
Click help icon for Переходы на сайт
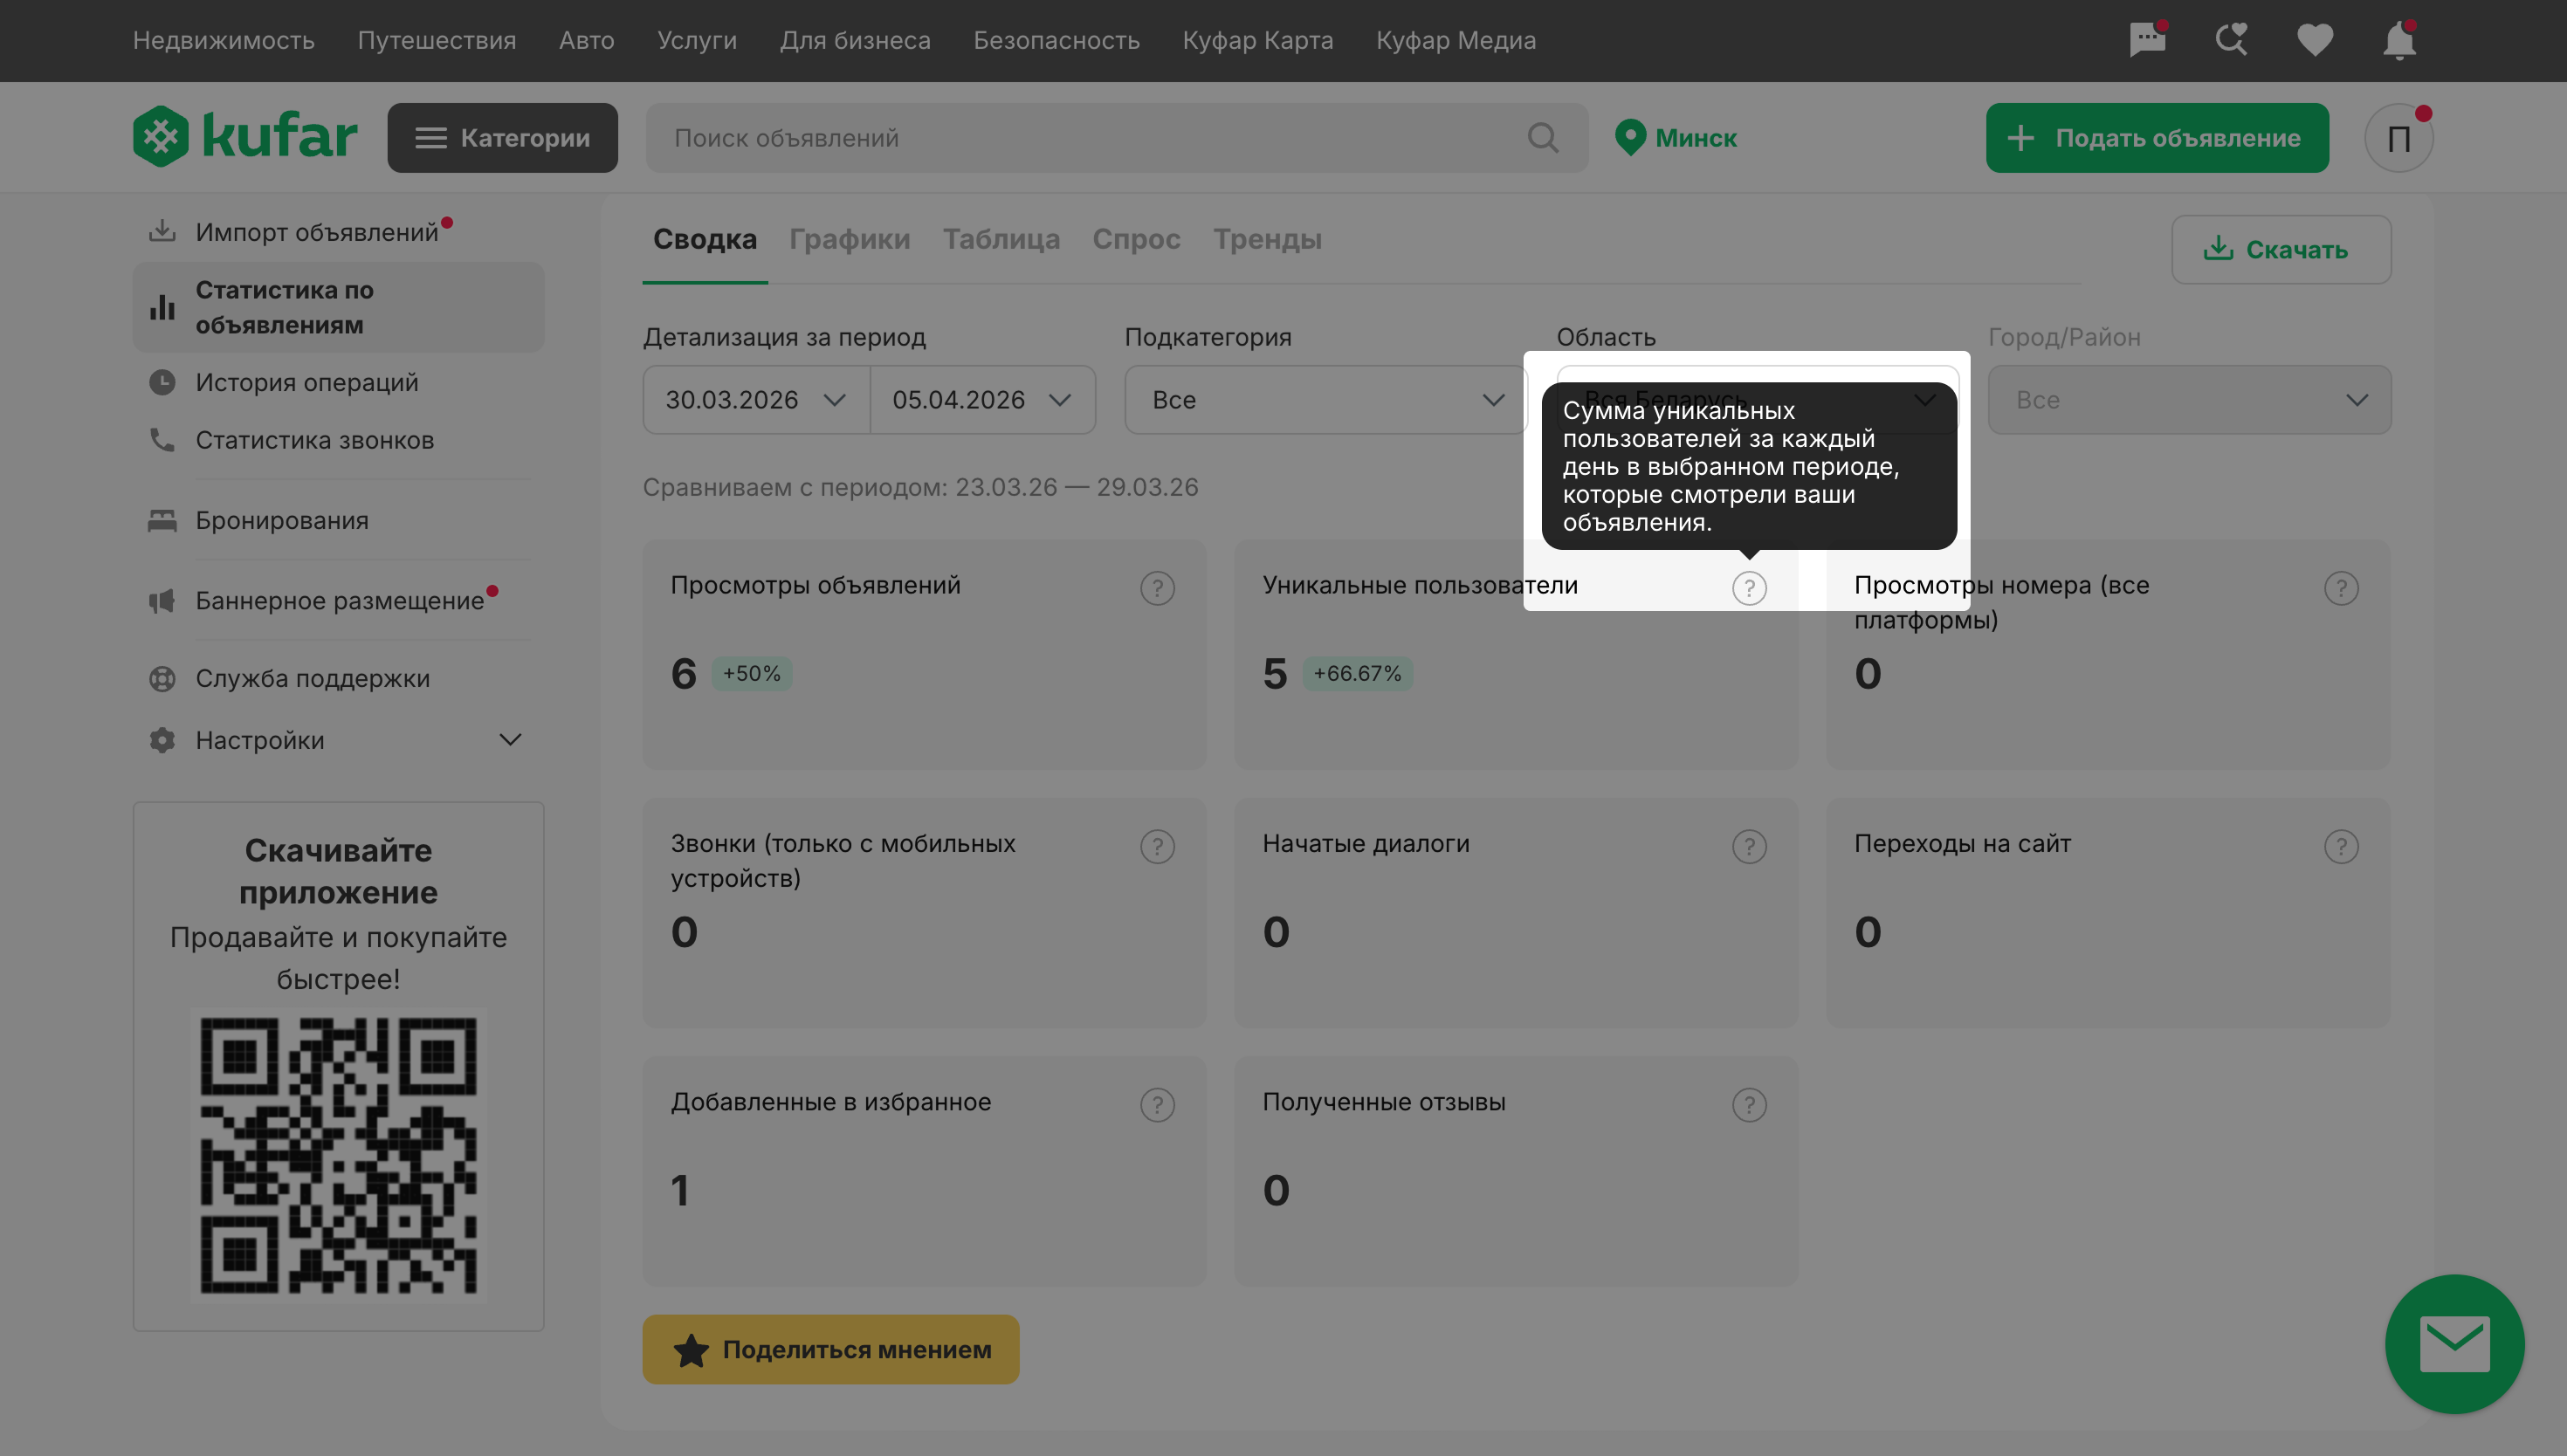pyautogui.click(x=2341, y=846)
